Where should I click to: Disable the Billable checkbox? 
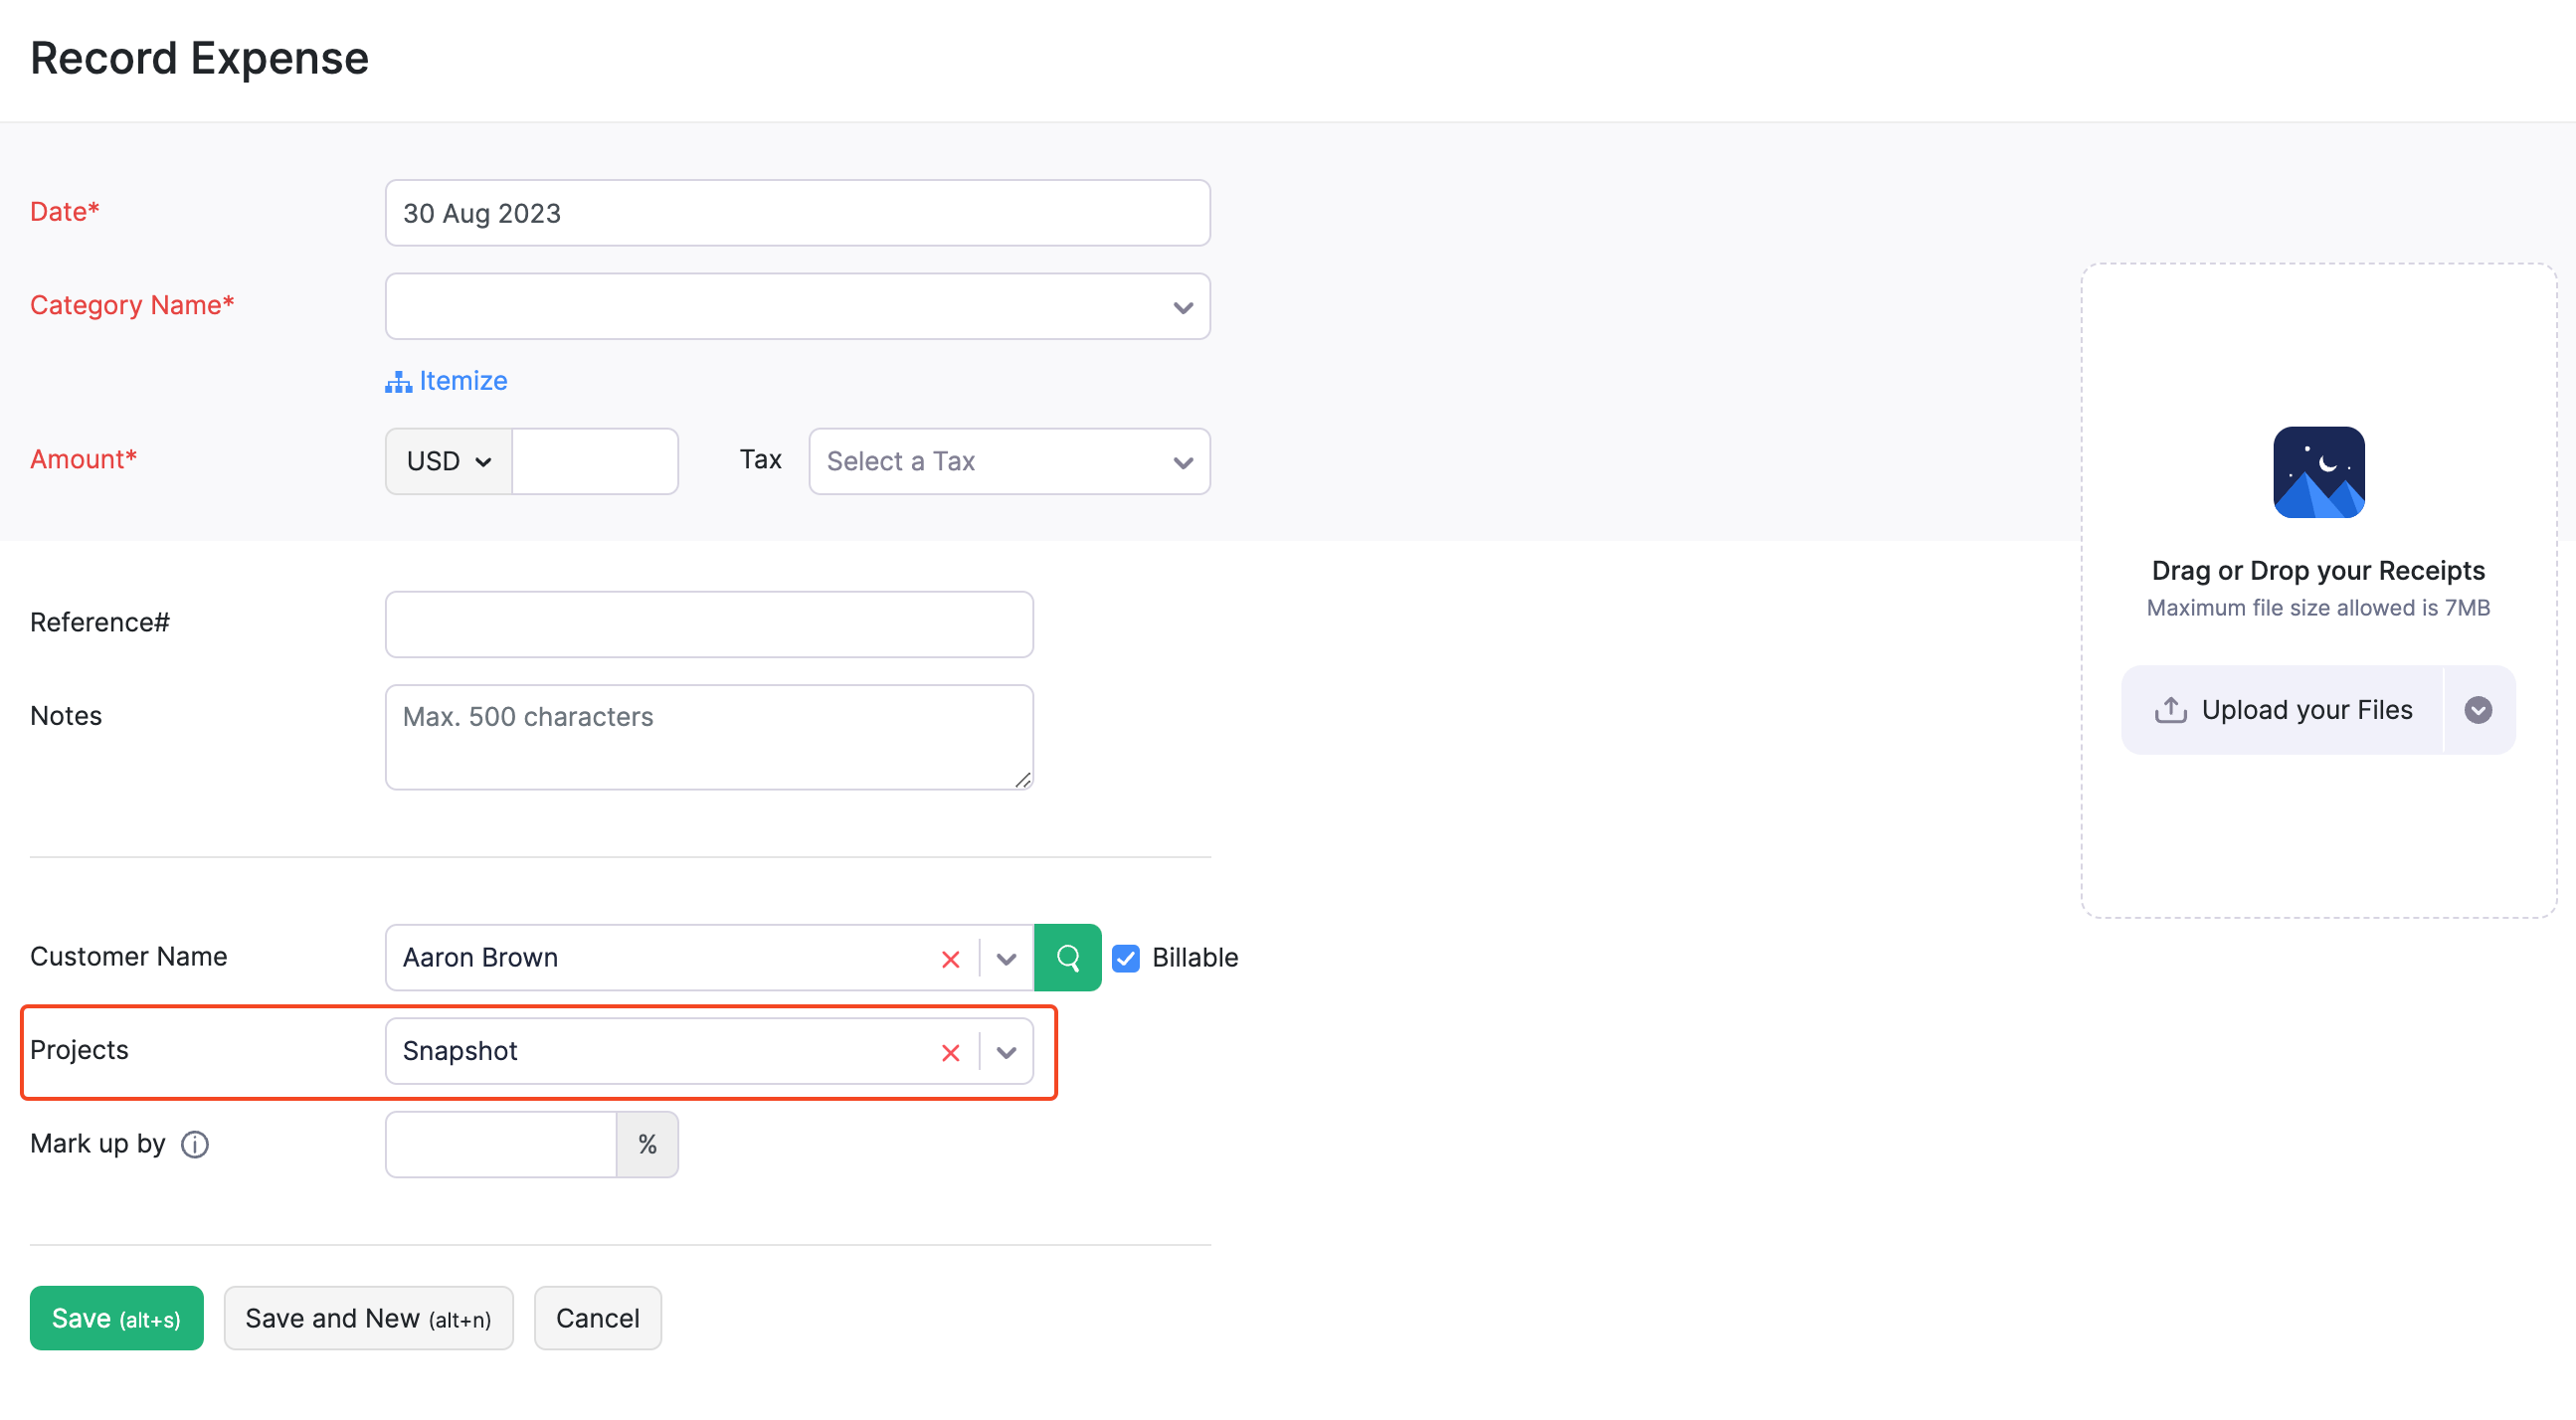[1126, 958]
